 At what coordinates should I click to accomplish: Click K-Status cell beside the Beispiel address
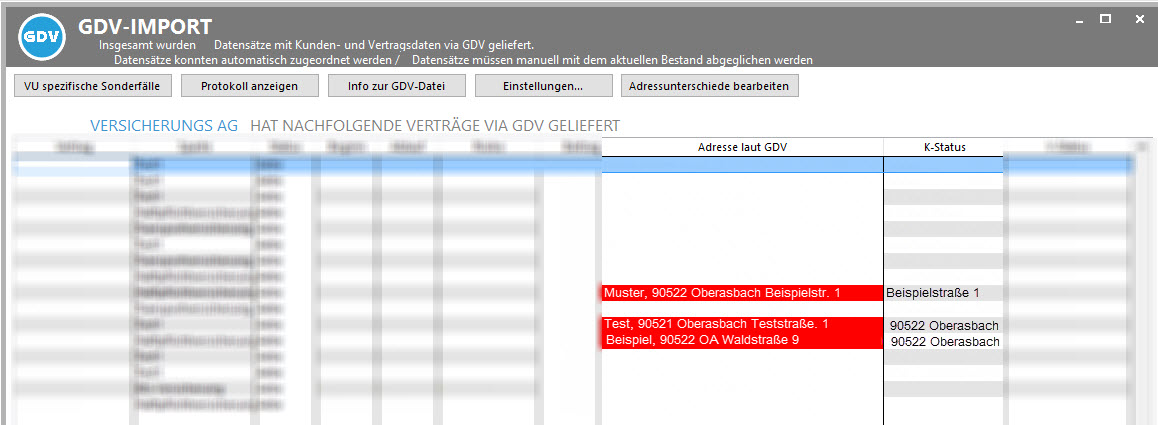pos(943,341)
